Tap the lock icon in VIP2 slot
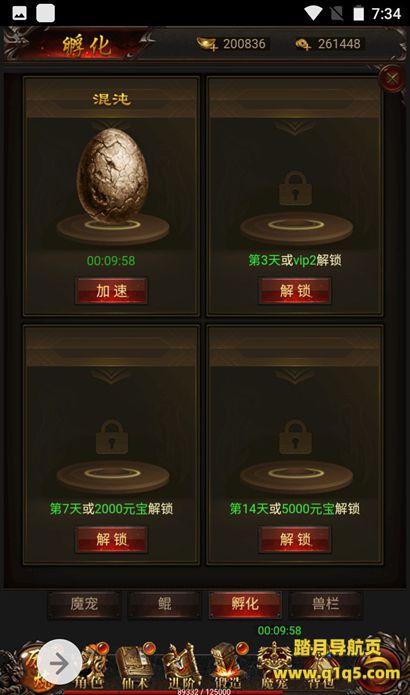The height and width of the screenshot is (695, 410). pos(295,188)
